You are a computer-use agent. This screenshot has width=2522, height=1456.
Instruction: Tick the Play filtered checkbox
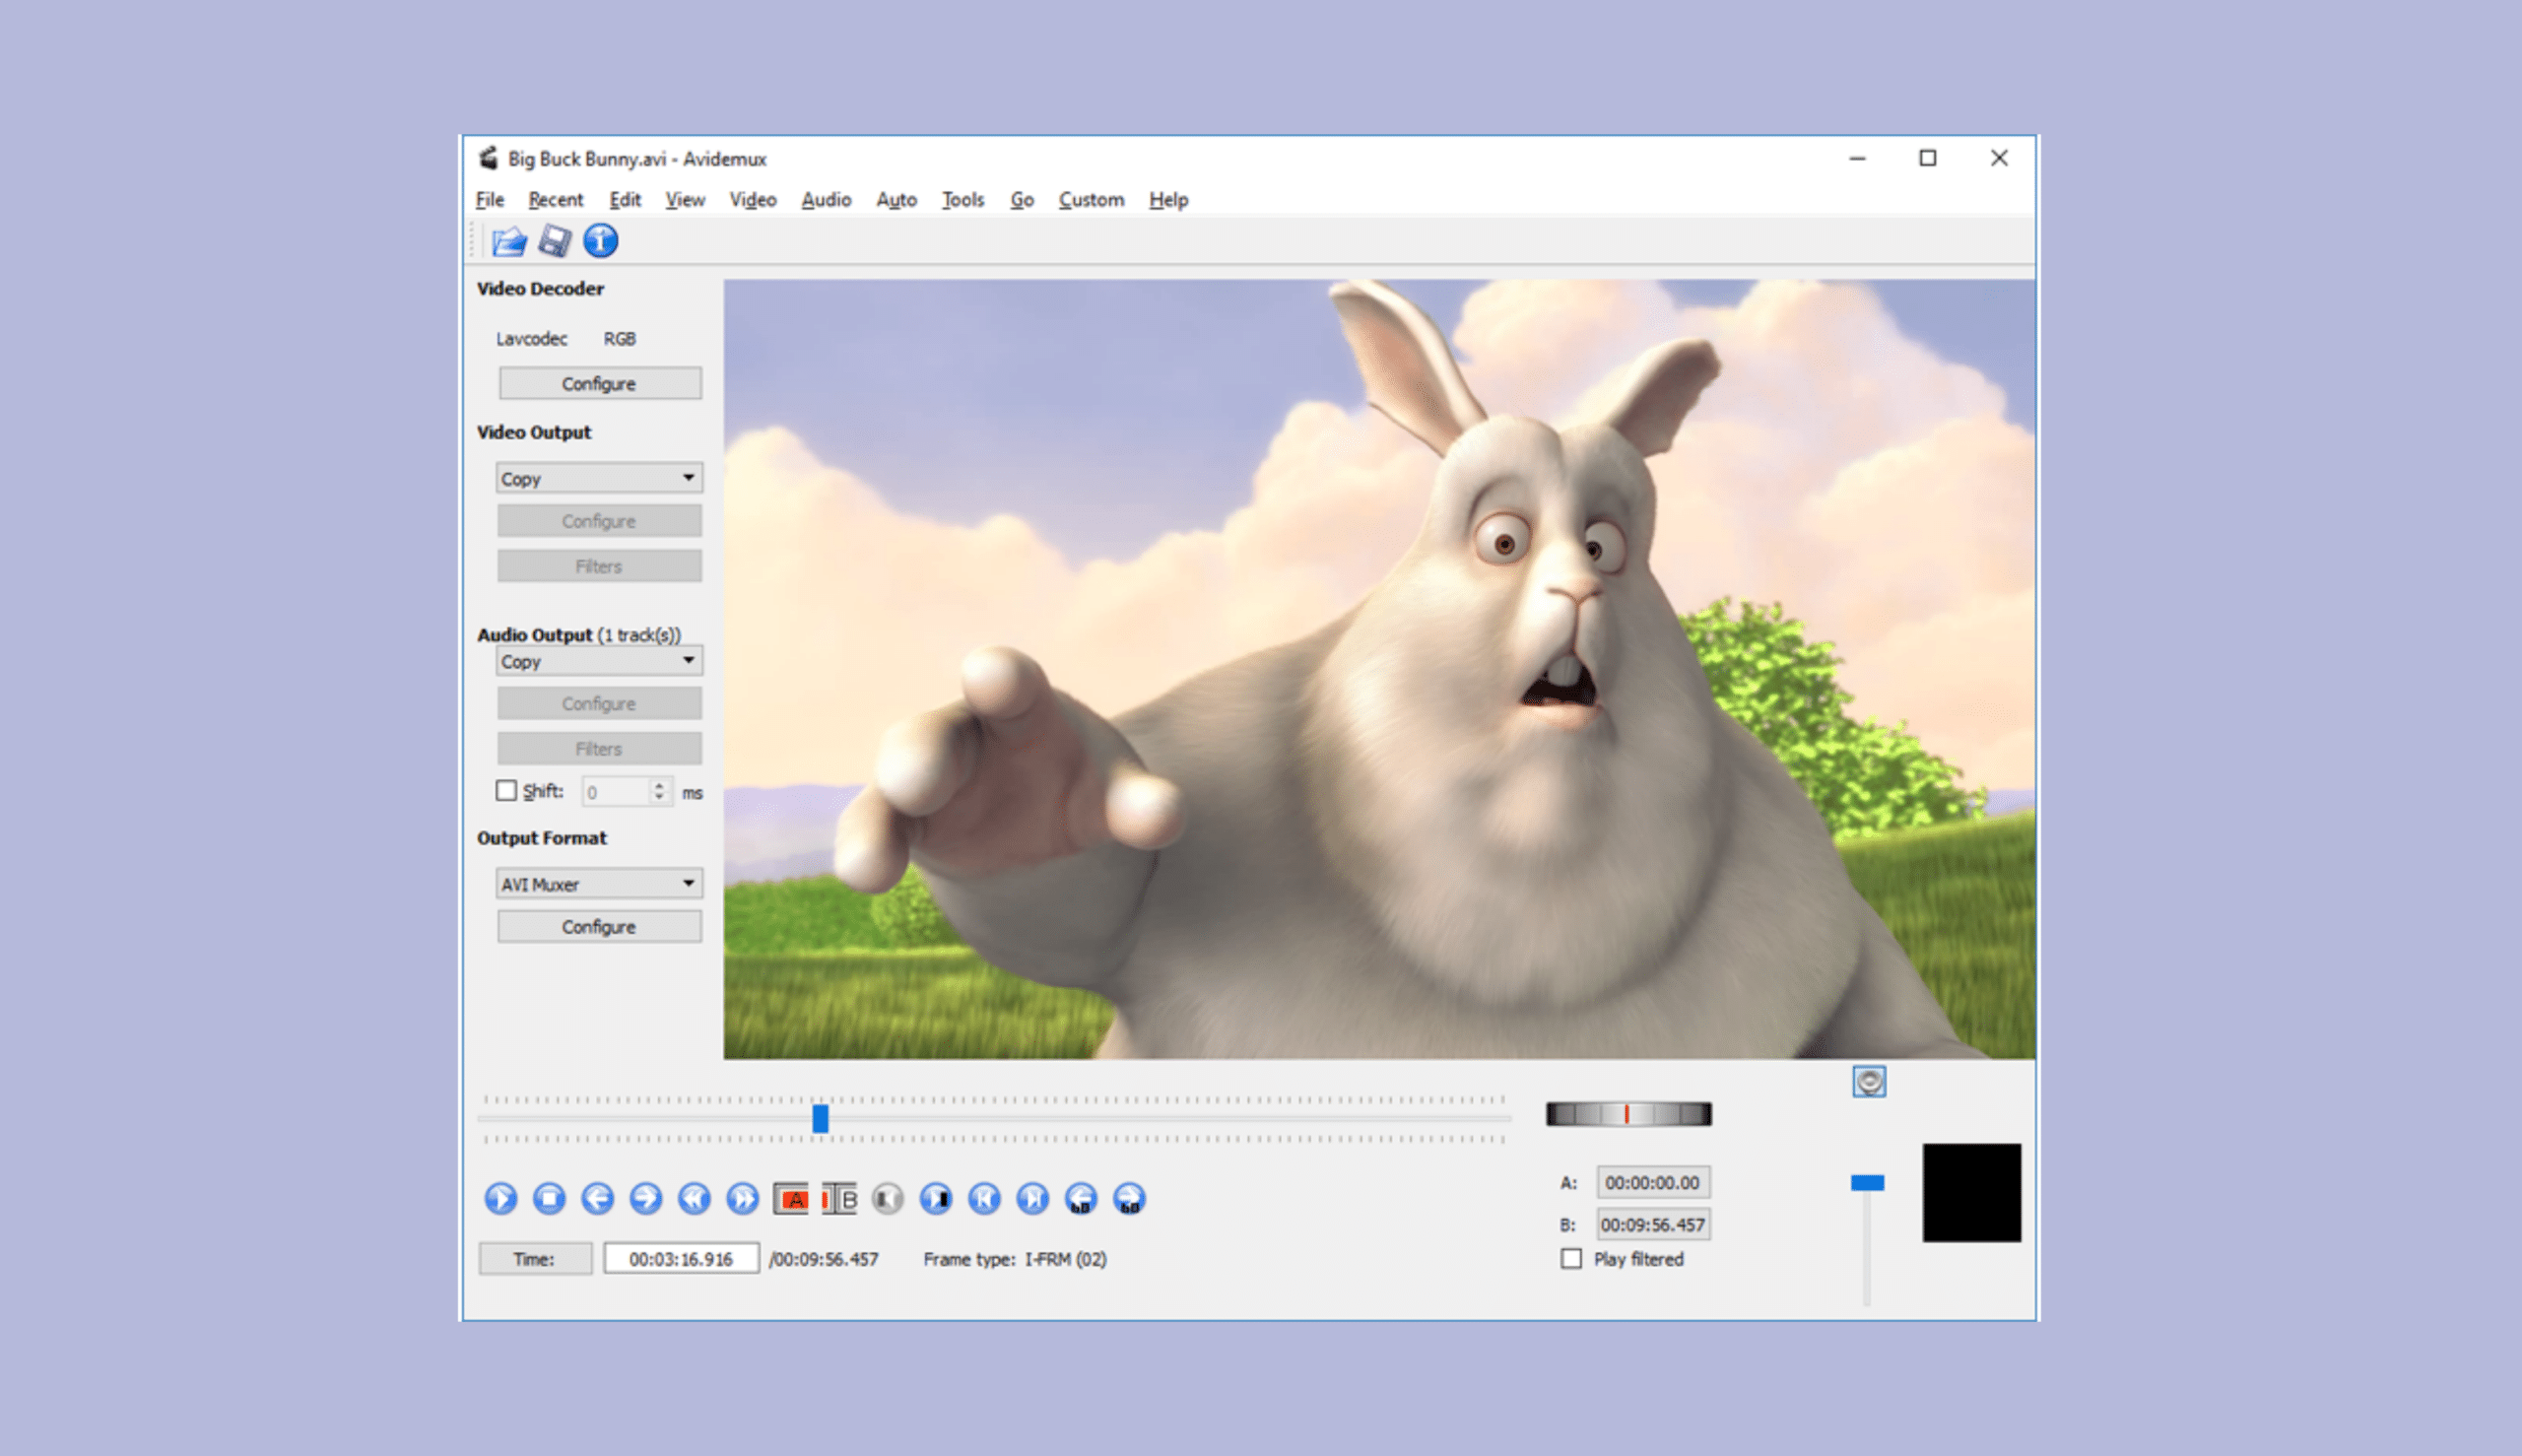pyautogui.click(x=1571, y=1259)
